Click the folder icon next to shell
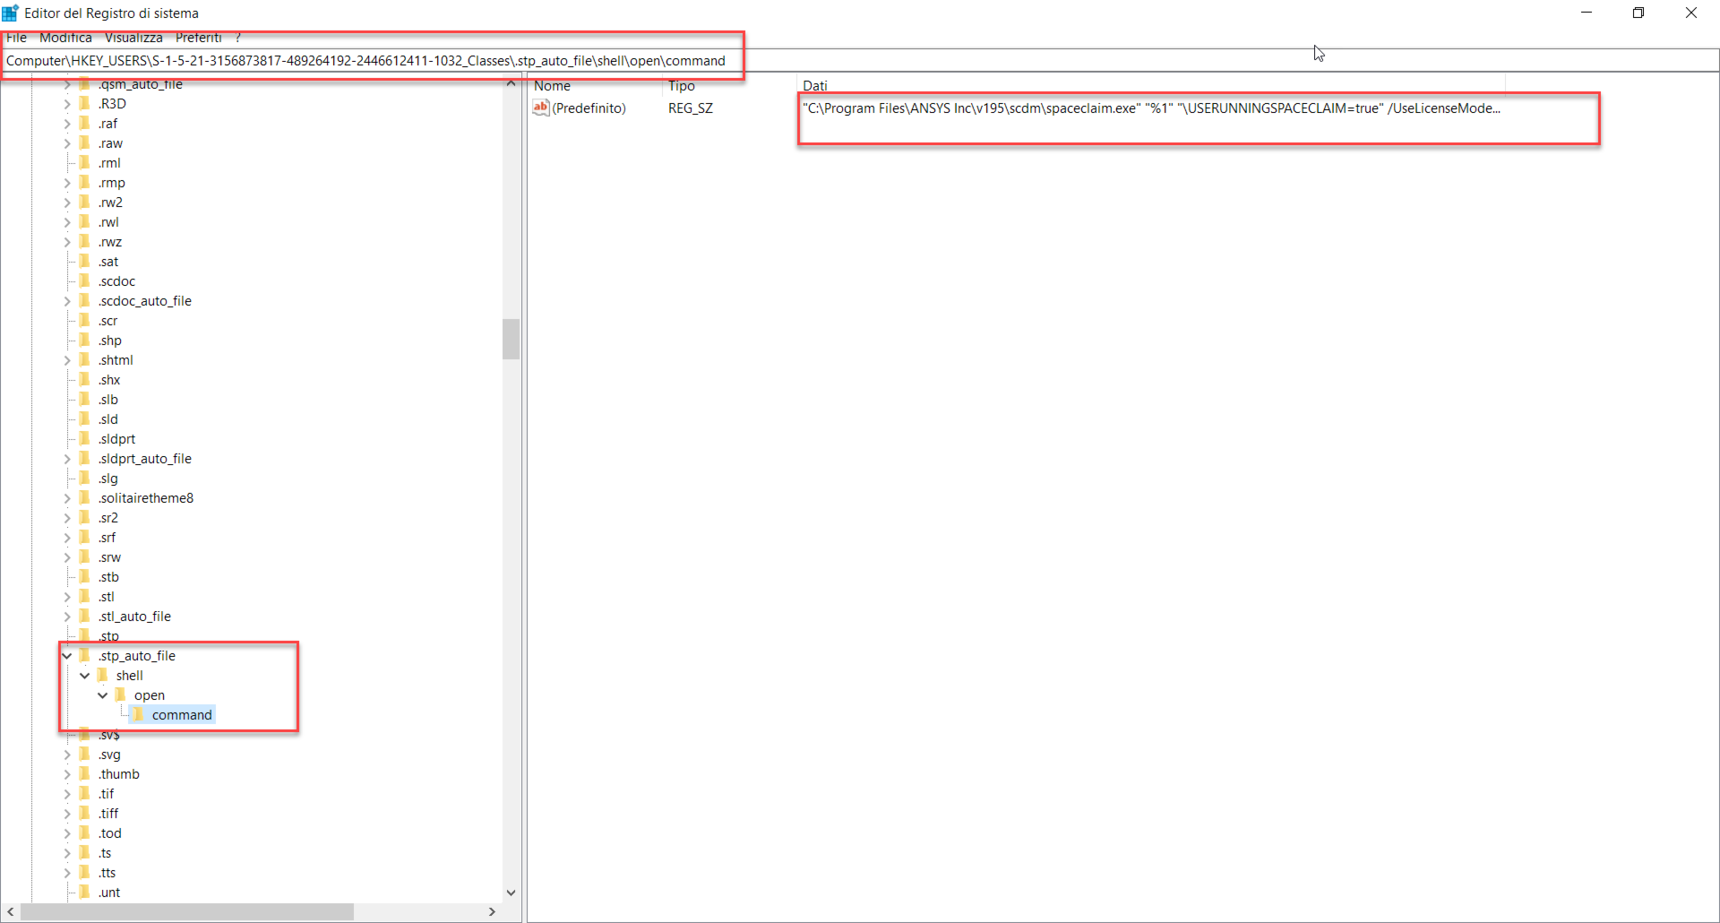 [103, 676]
